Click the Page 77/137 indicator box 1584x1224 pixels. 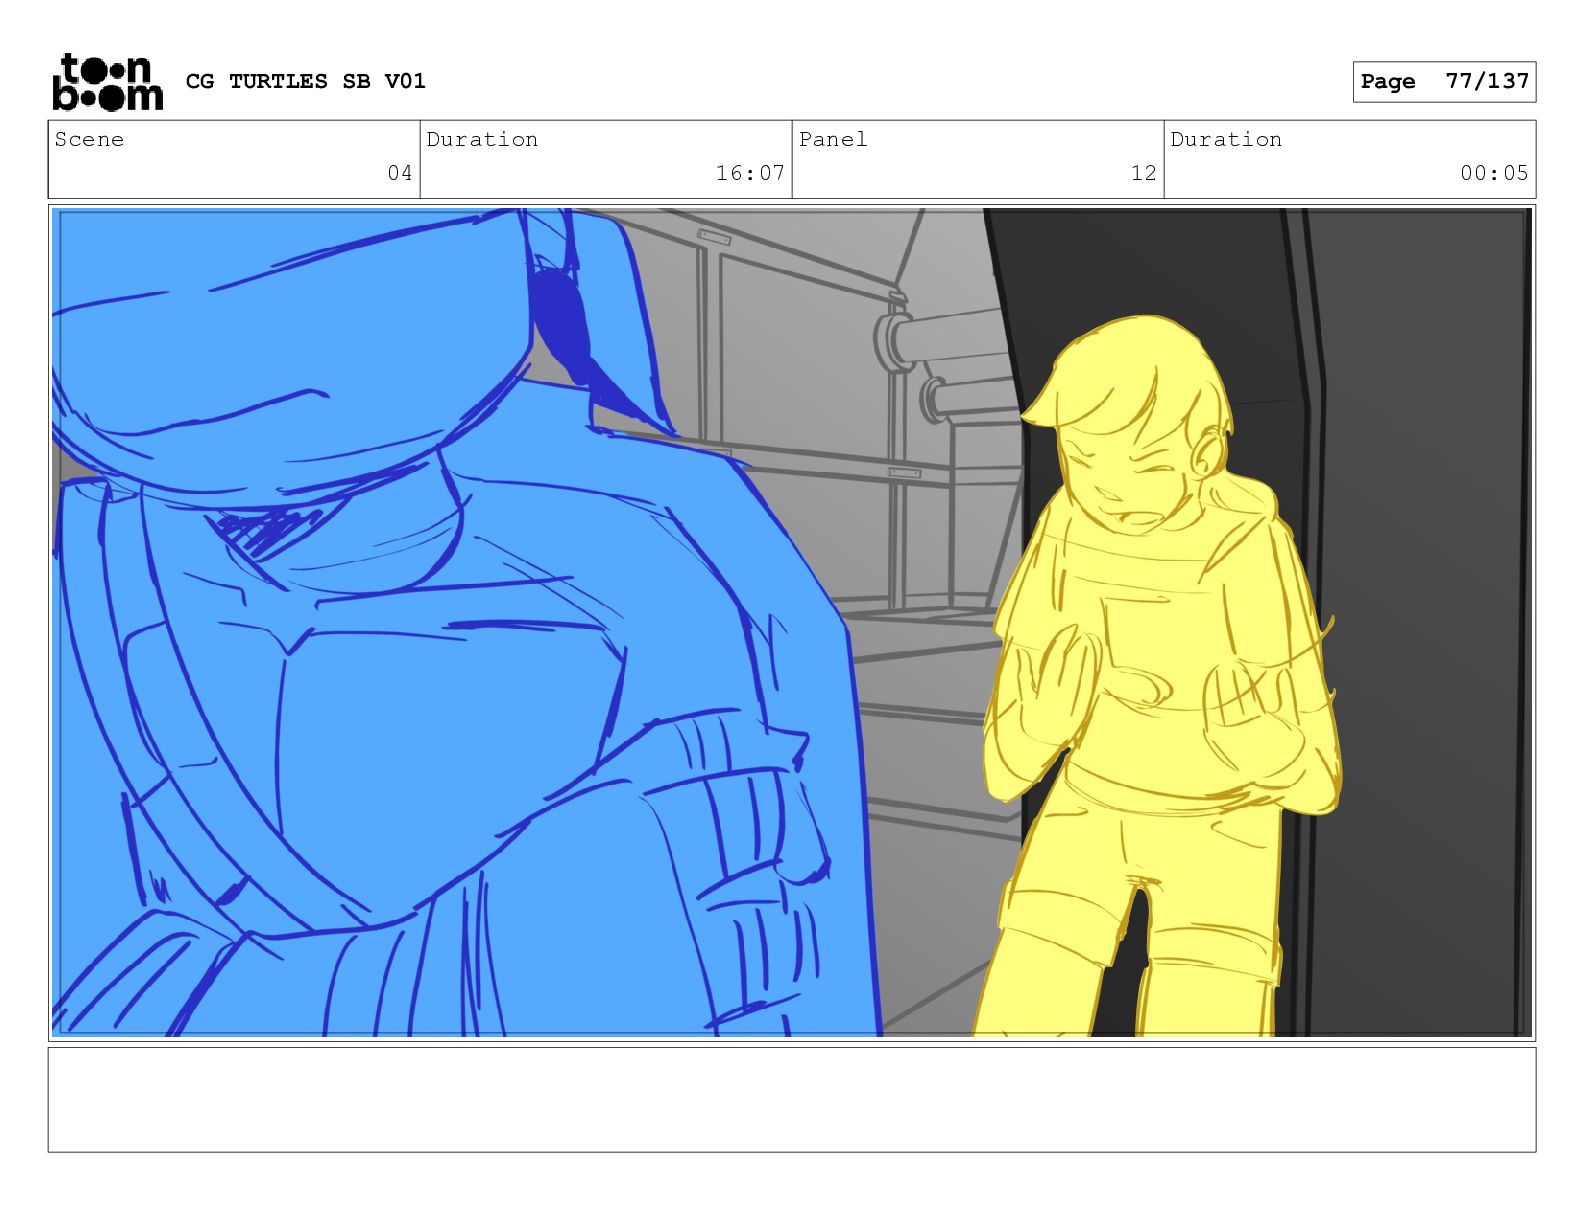(x=1444, y=82)
